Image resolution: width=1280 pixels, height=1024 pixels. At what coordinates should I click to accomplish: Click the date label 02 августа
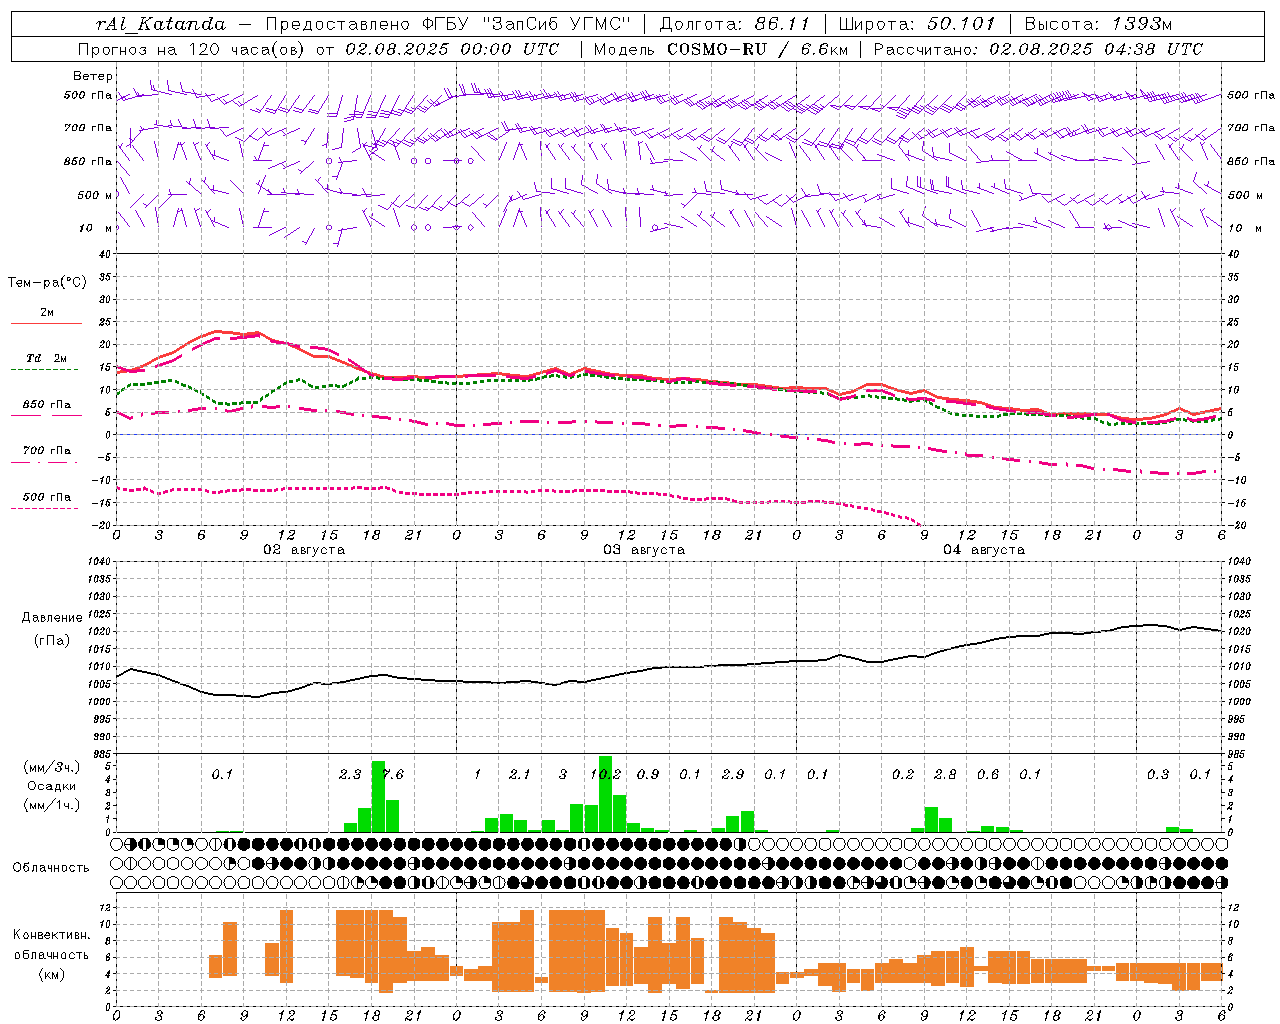click(x=304, y=550)
